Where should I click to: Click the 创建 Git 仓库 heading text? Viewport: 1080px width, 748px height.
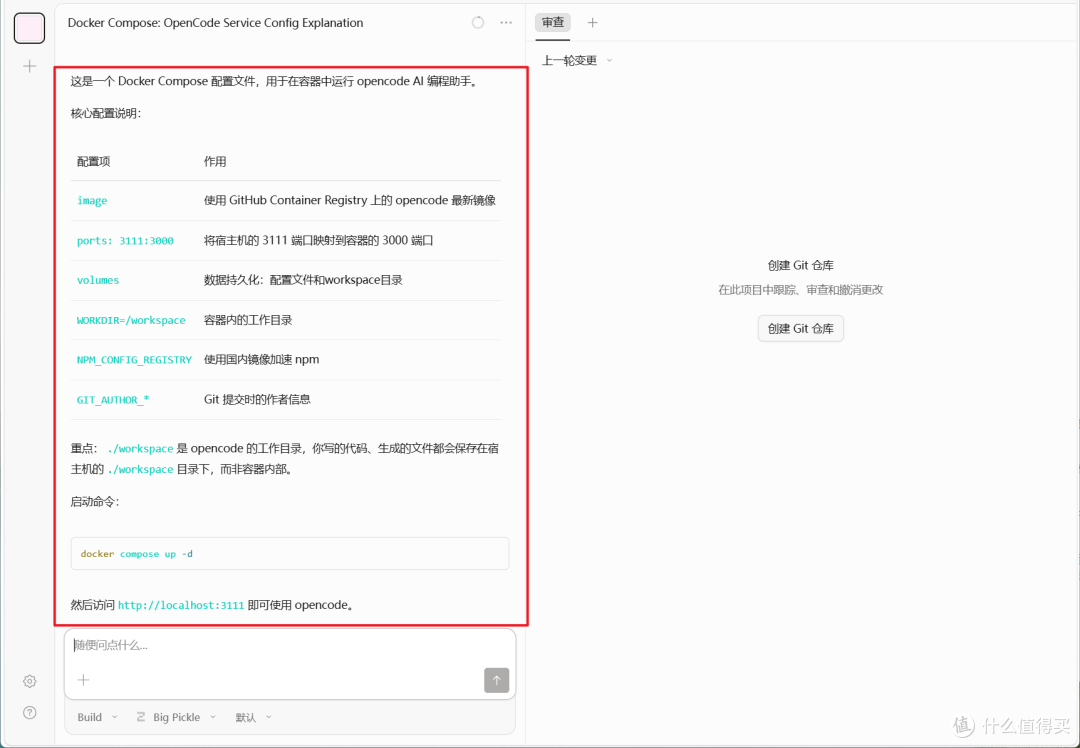pyautogui.click(x=800, y=265)
